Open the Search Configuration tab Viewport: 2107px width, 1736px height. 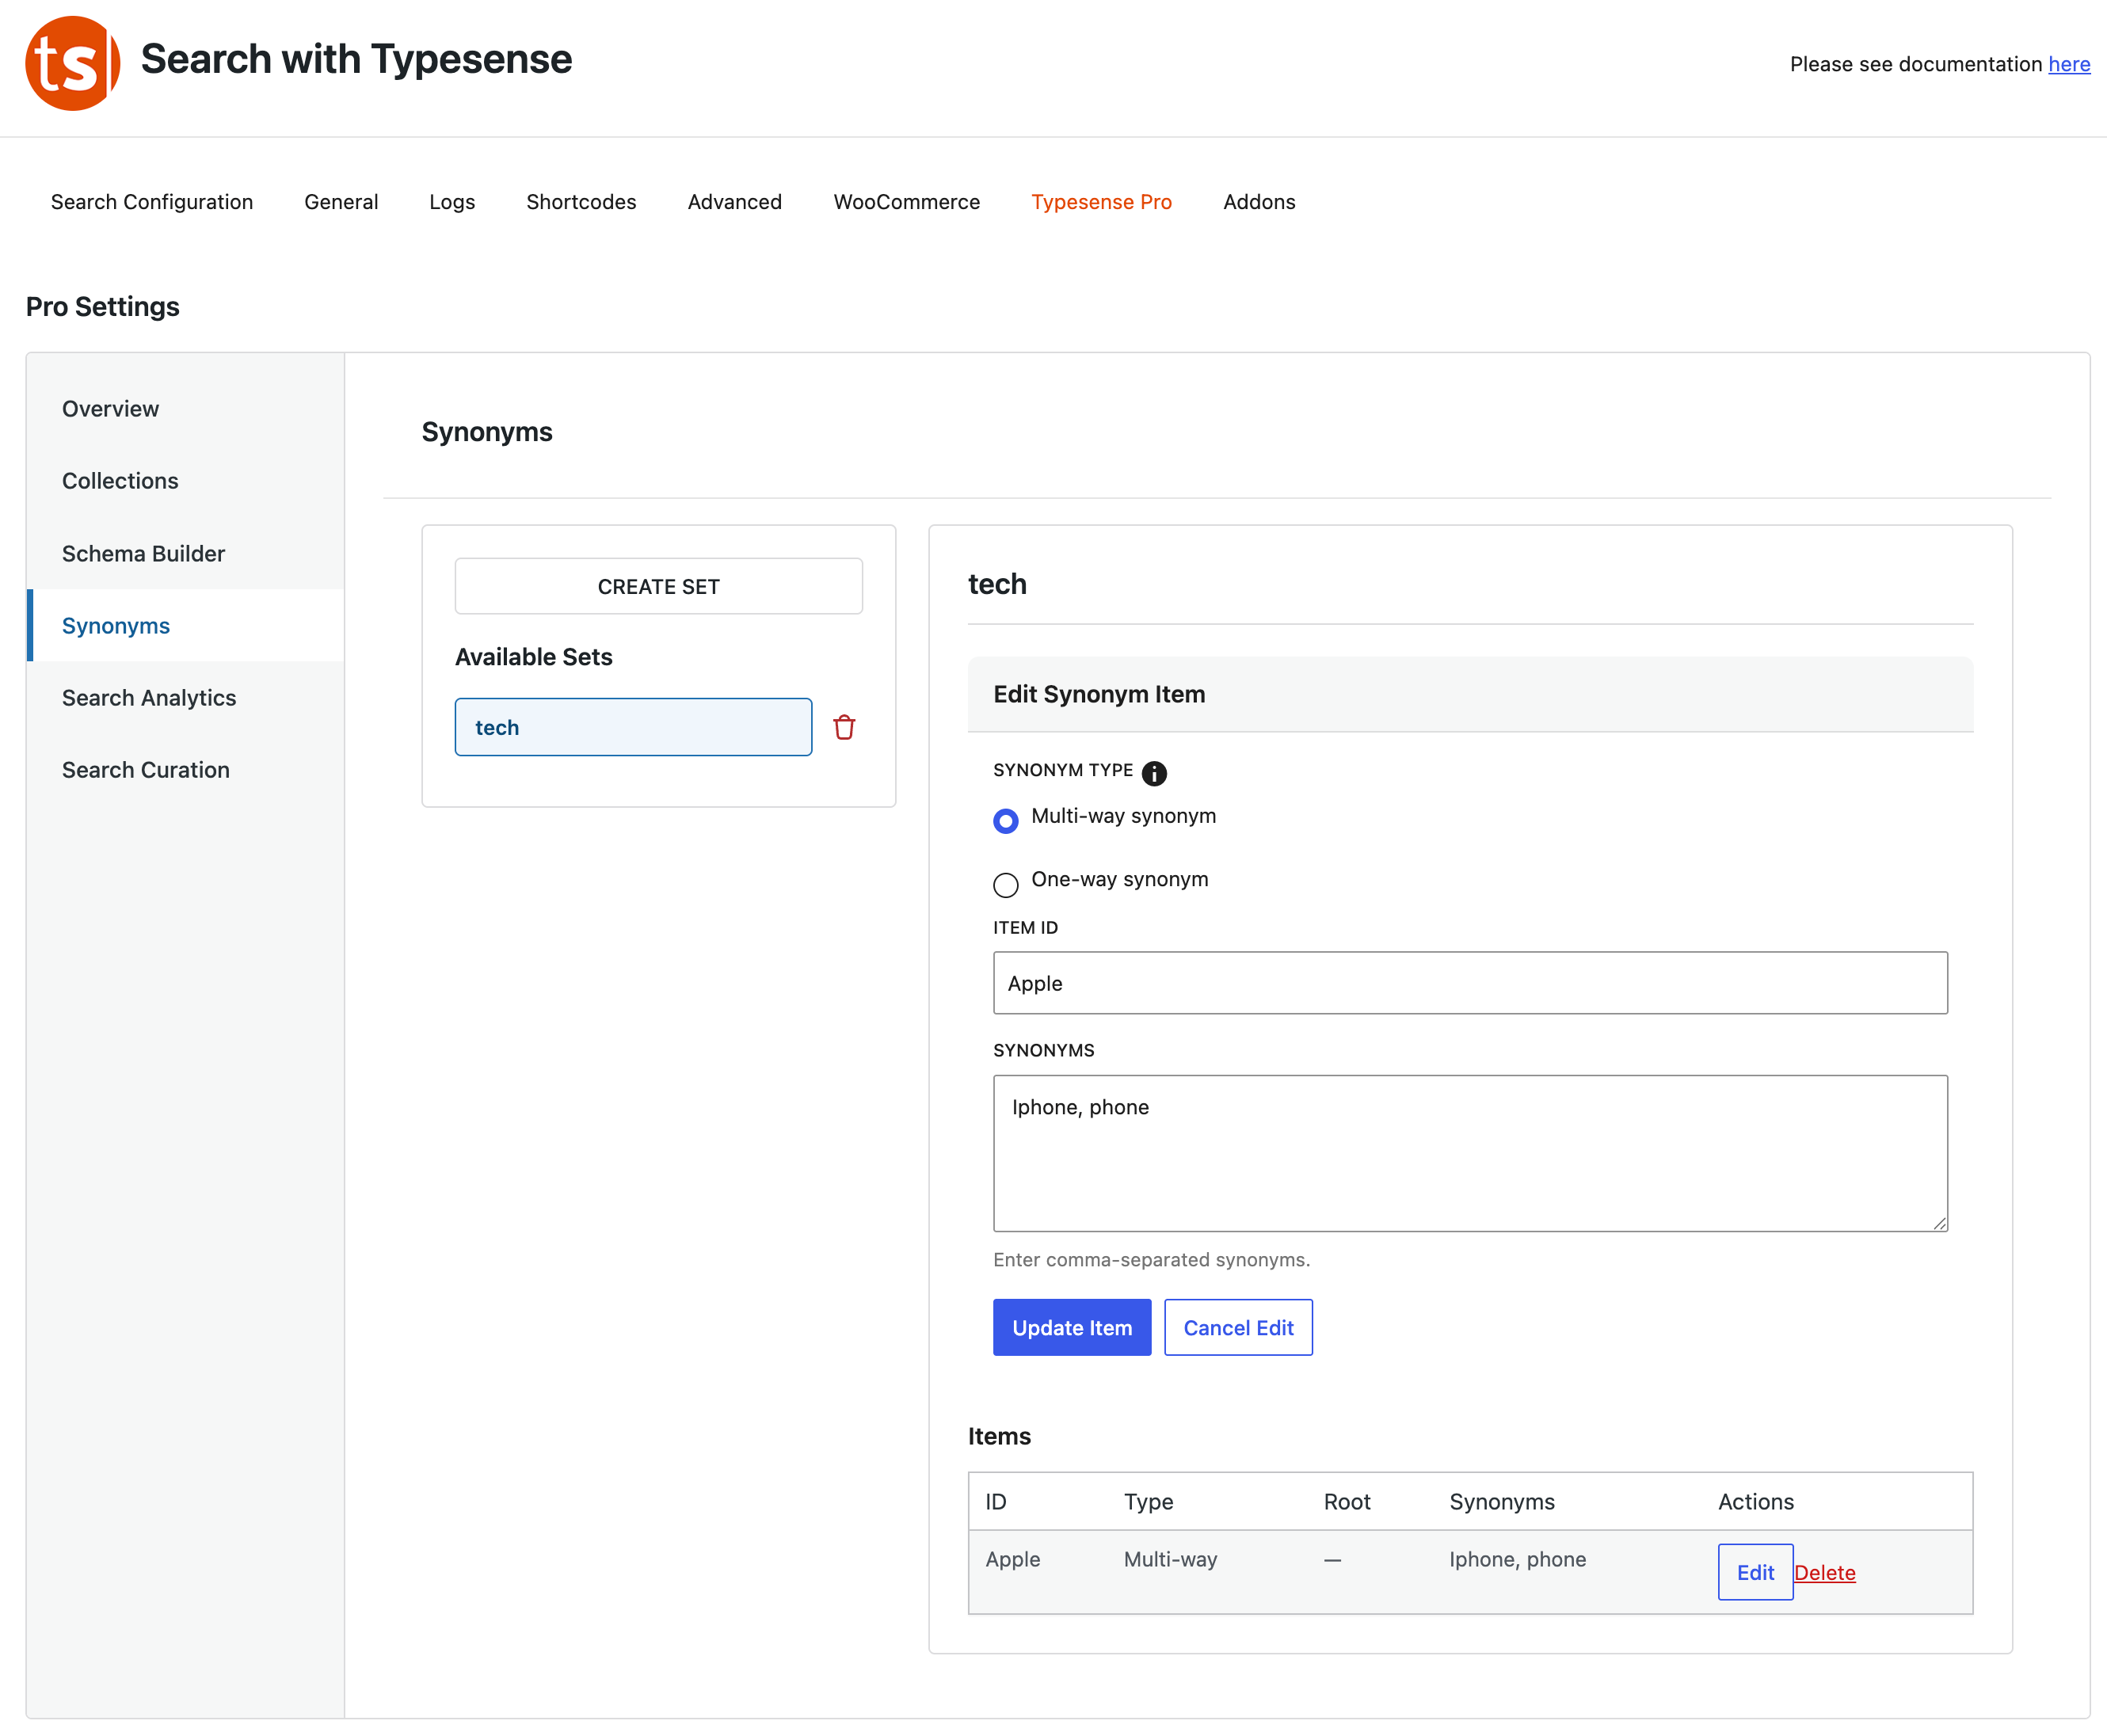pyautogui.click(x=152, y=202)
